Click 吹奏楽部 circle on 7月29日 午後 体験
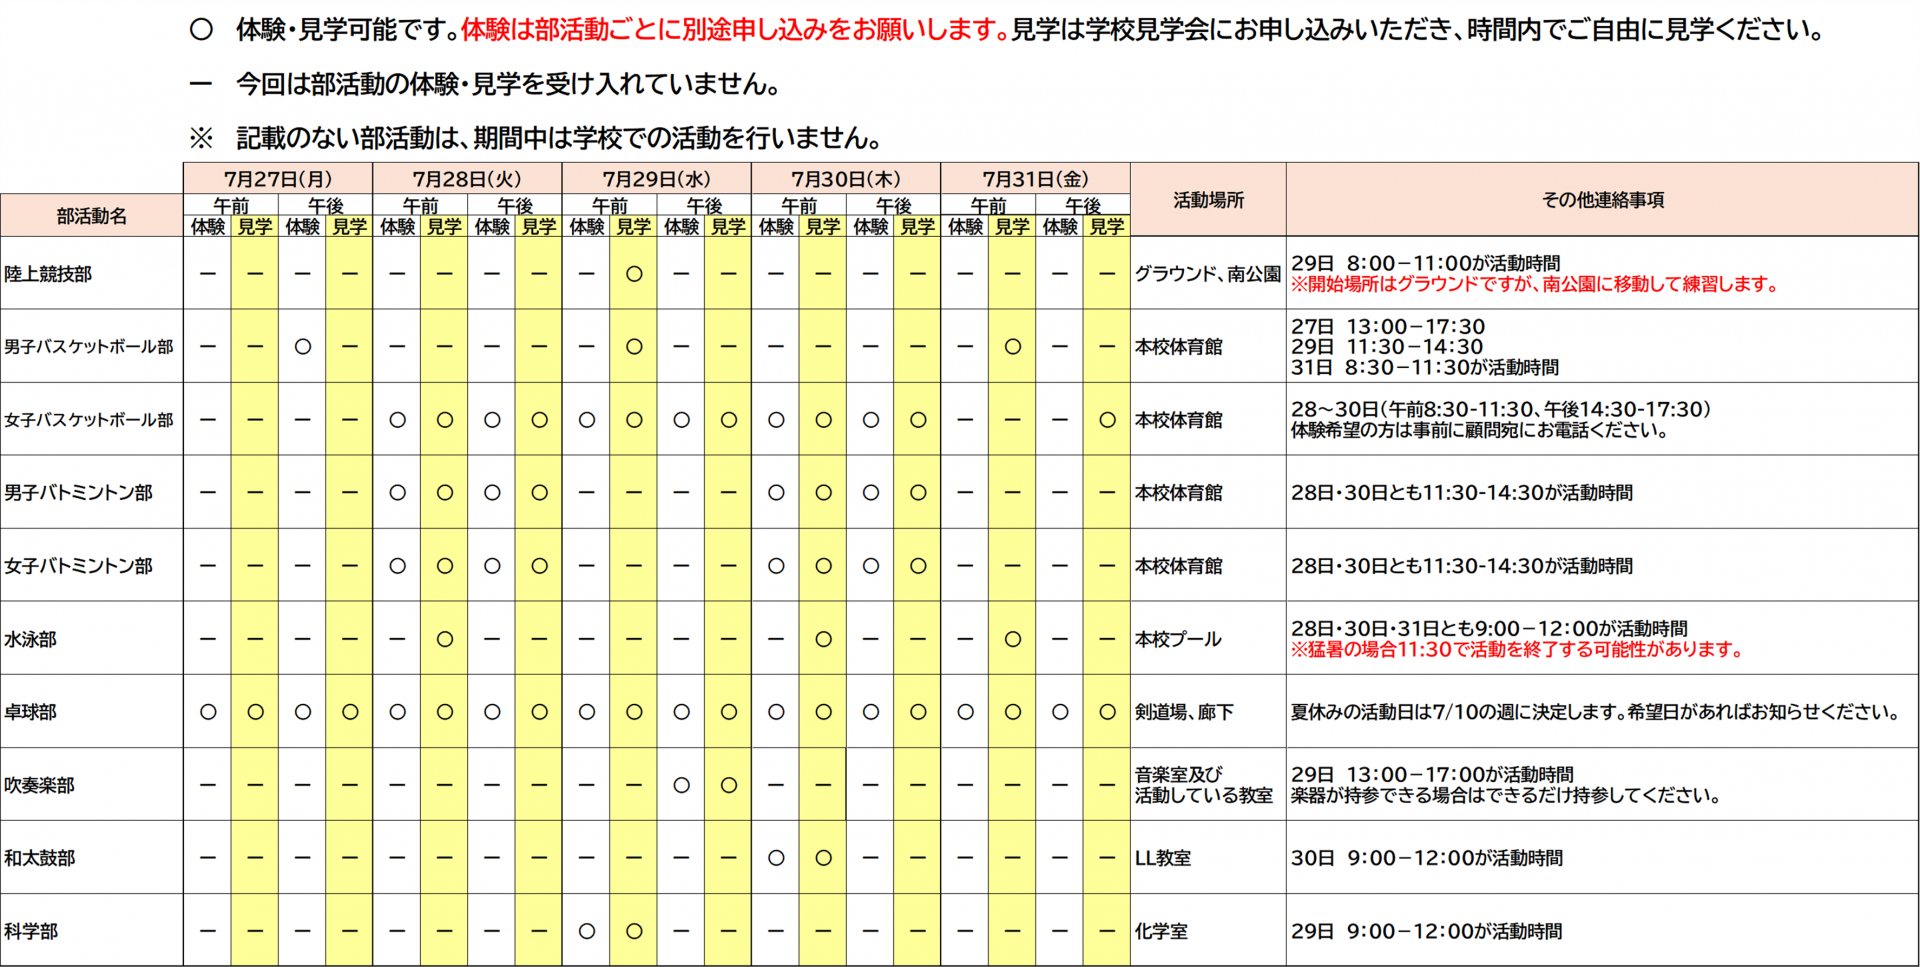This screenshot has height=967, width=1920. click(682, 785)
